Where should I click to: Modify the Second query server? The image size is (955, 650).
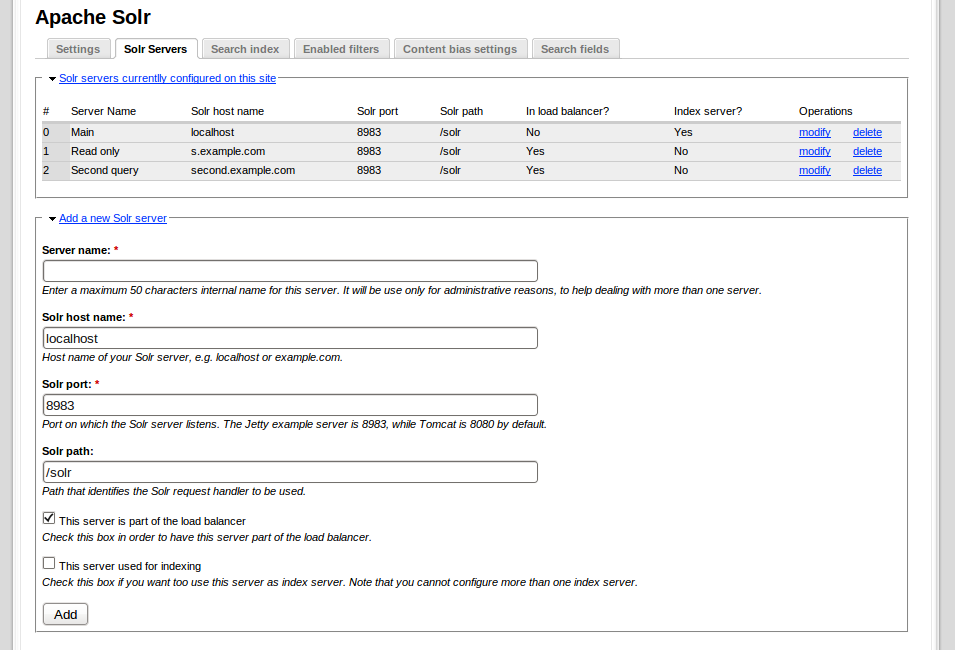point(814,170)
